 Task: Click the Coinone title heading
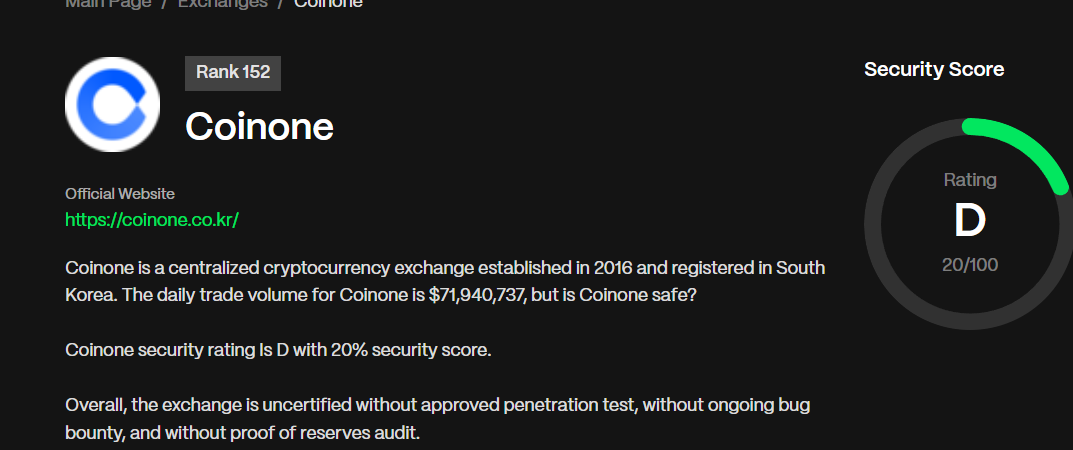click(x=259, y=127)
